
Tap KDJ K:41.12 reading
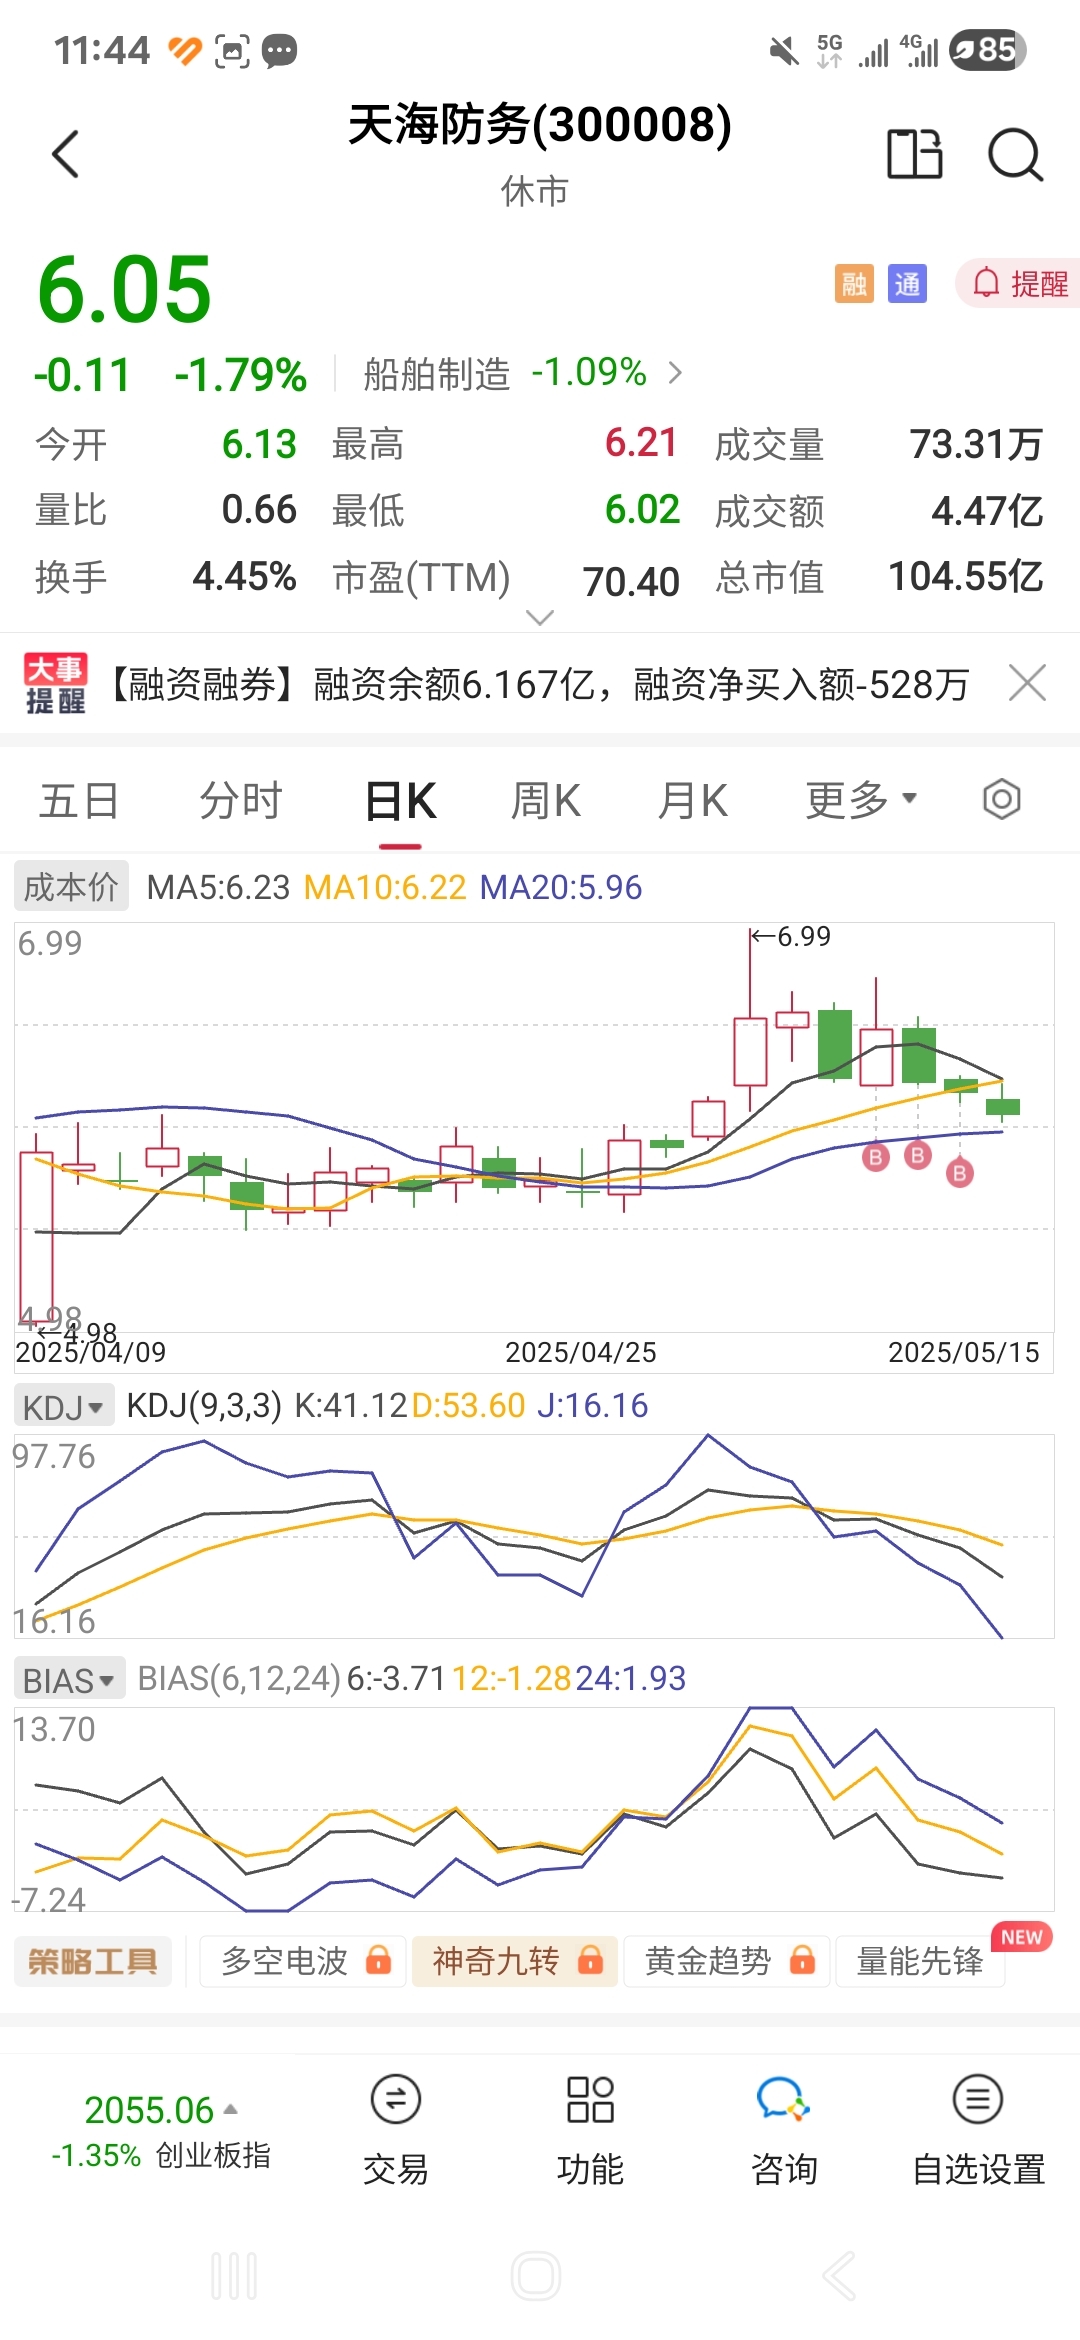350,1406
